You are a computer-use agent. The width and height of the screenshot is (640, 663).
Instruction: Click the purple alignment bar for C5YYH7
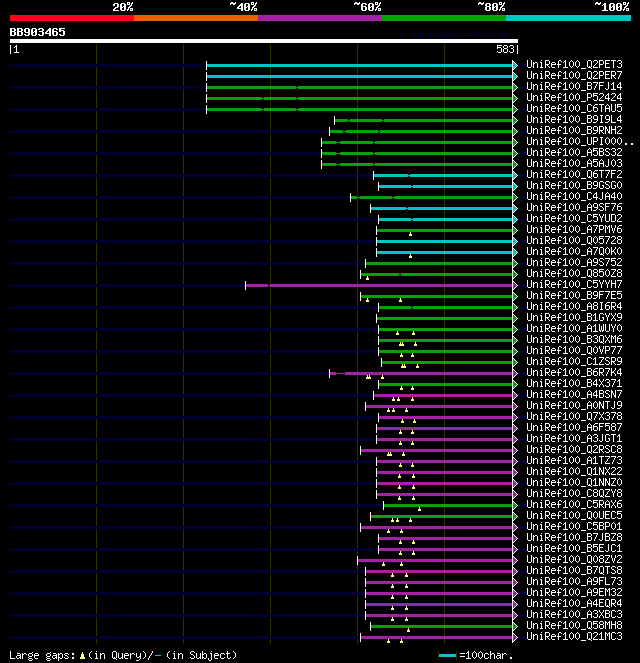point(379,285)
